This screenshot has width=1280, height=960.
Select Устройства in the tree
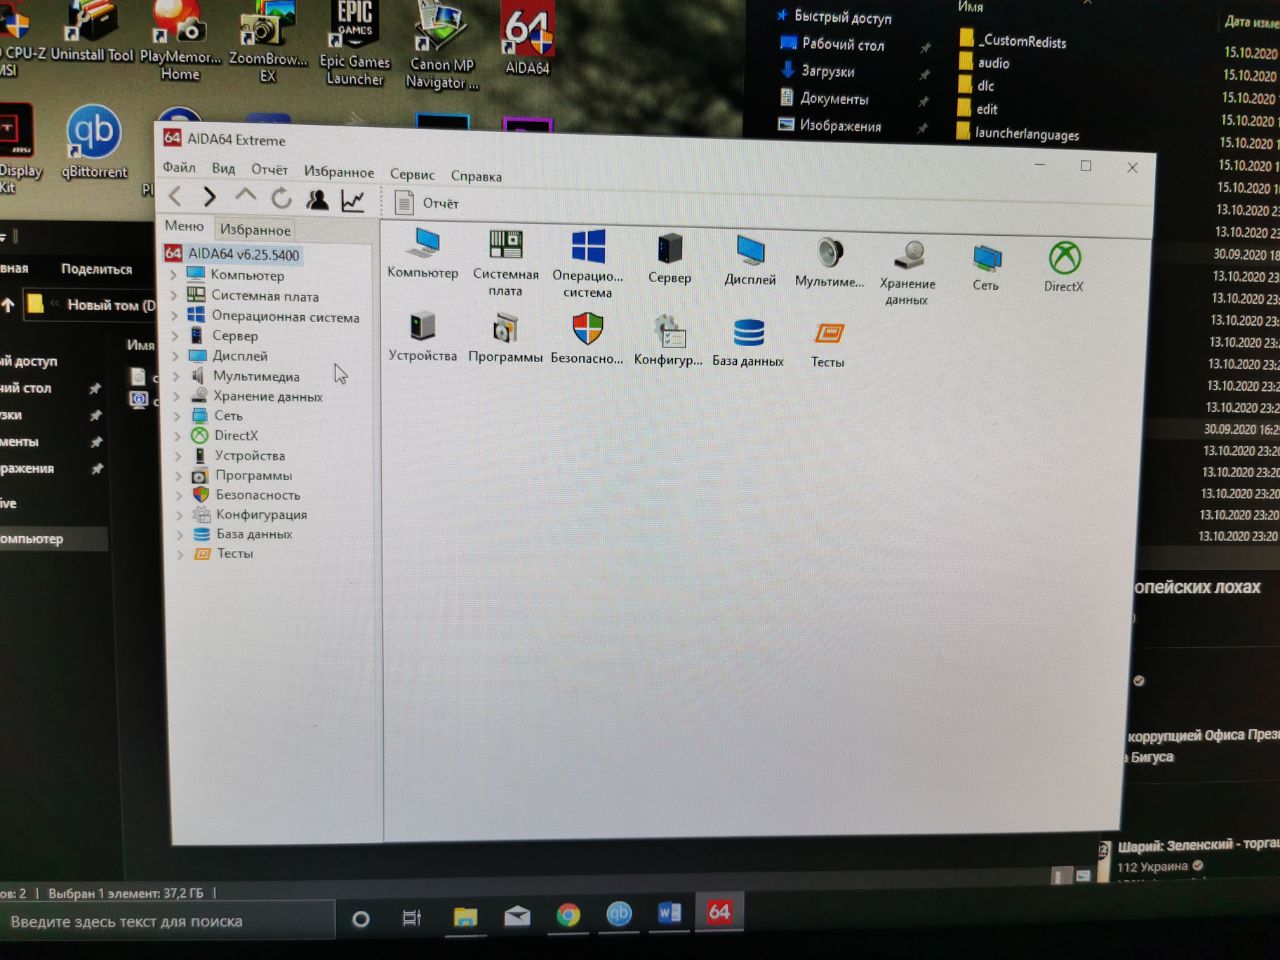249,455
